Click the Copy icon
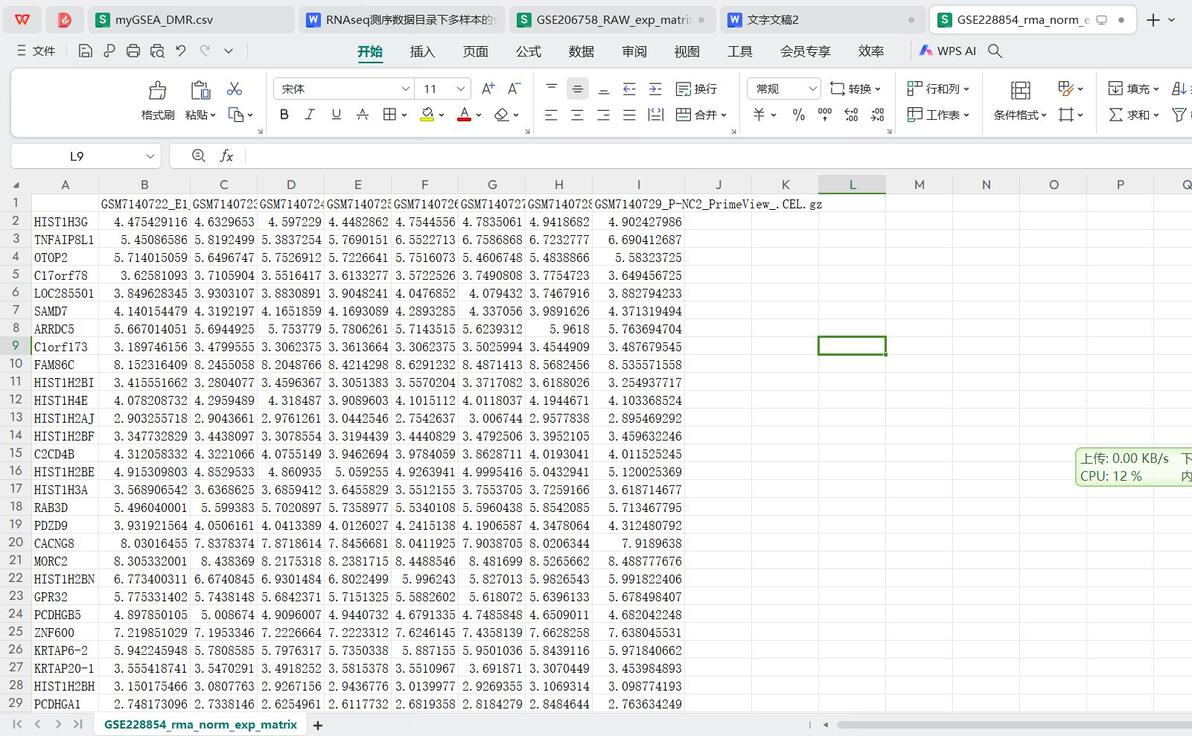Viewport: 1192px width, 736px height. click(x=236, y=115)
